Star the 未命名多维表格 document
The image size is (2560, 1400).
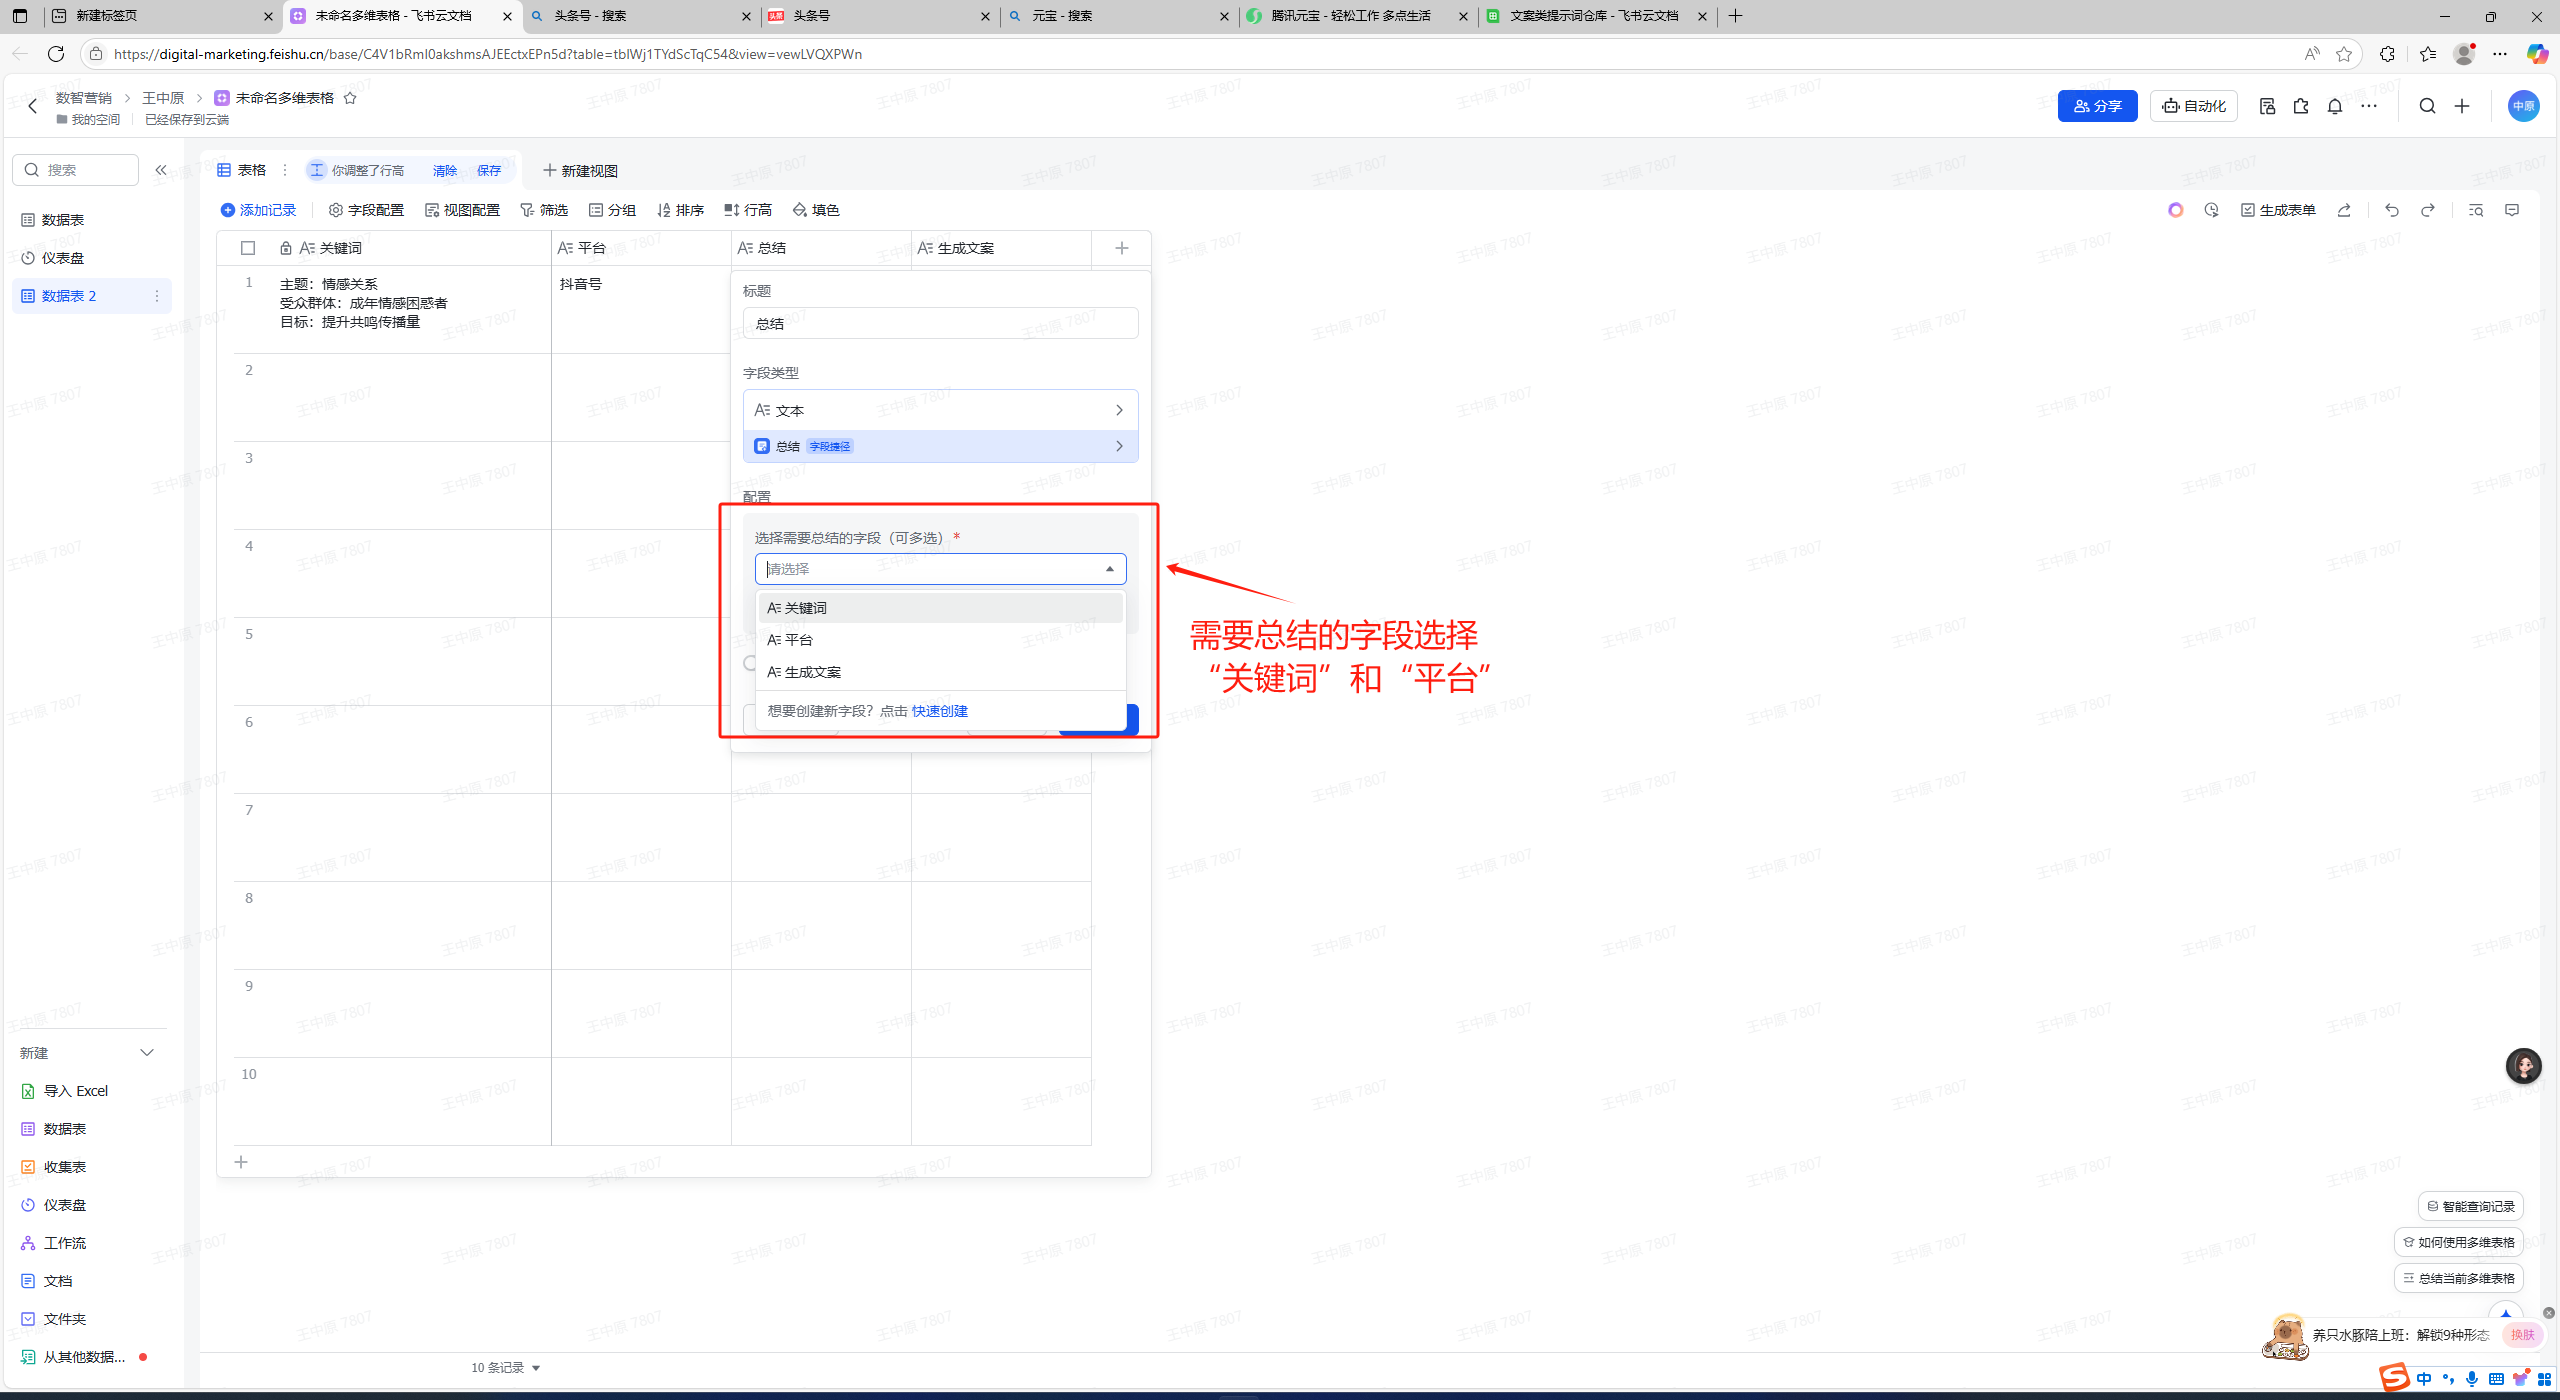350,98
